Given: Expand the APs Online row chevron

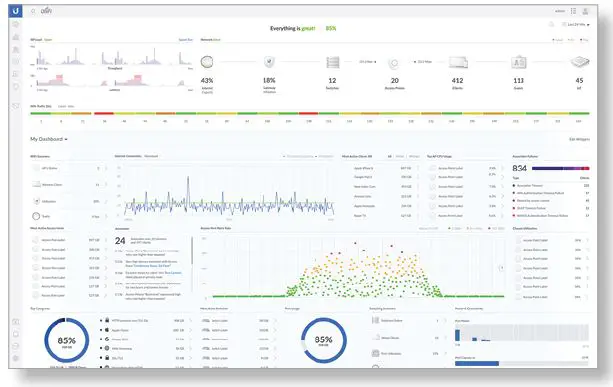Looking at the screenshot, I should click(106, 168).
